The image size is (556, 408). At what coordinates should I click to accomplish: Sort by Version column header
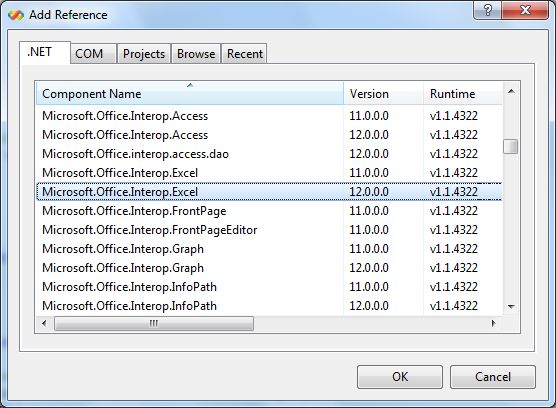[383, 94]
